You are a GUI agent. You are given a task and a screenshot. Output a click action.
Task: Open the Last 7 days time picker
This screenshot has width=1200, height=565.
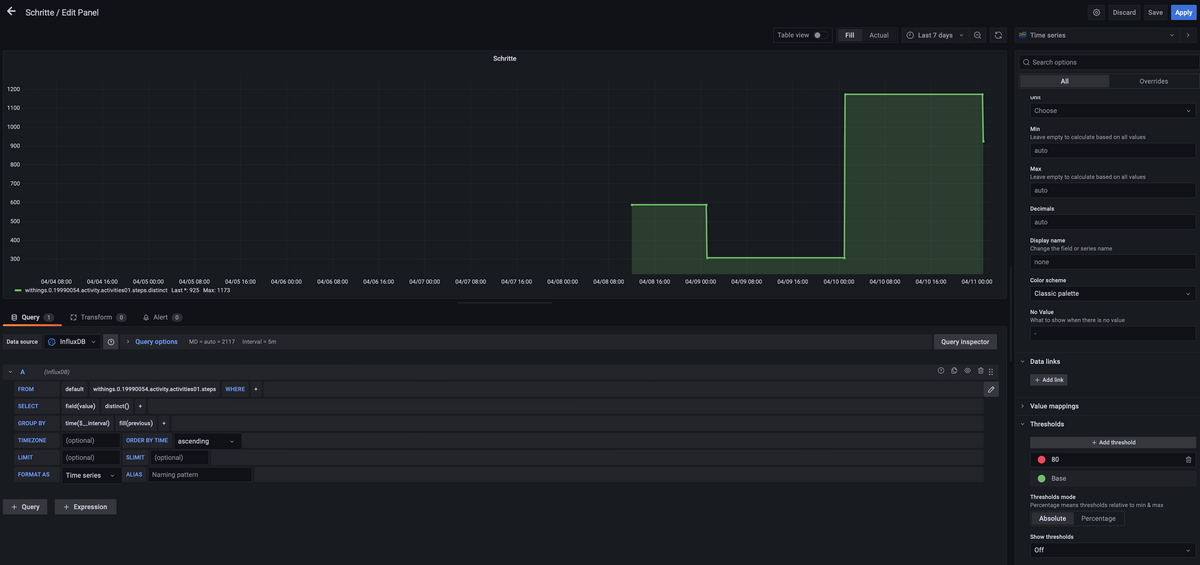pyautogui.click(x=935, y=35)
